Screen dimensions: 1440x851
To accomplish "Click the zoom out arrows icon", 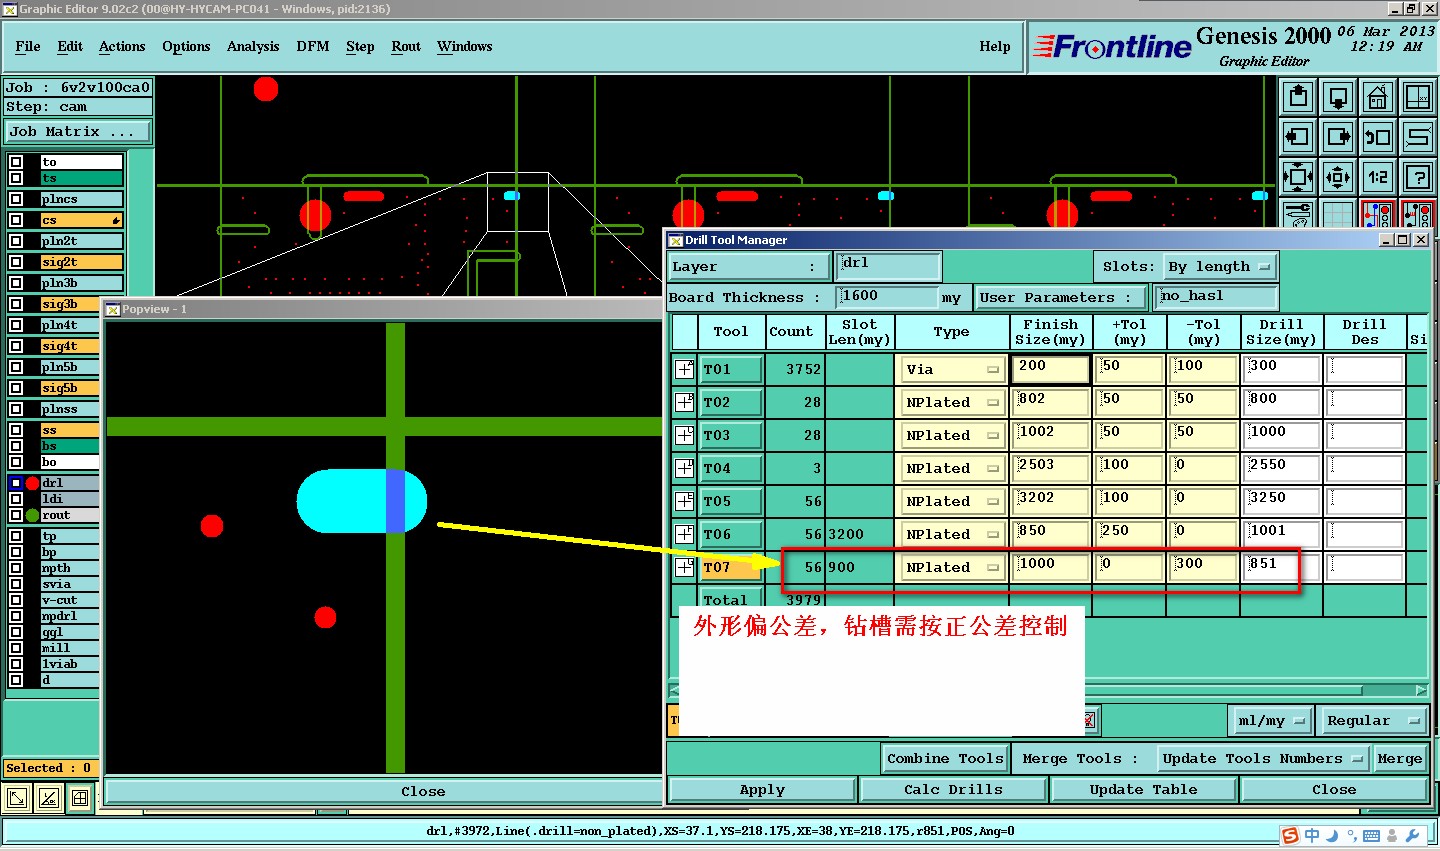I will (x=1338, y=177).
